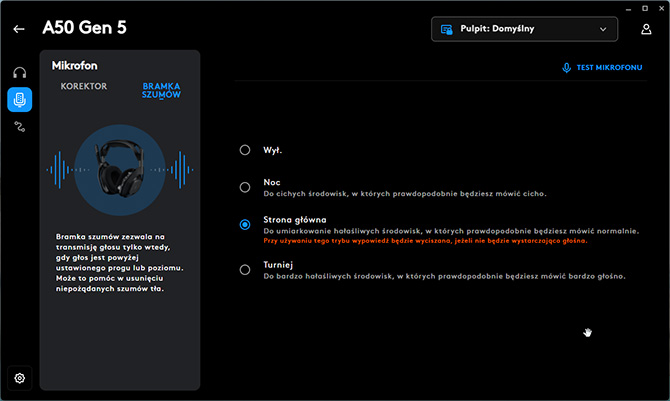670x401 pixels.
Task: Click the 'Do bardzo hałaśliwych środowisk' description
Action: 444,276
